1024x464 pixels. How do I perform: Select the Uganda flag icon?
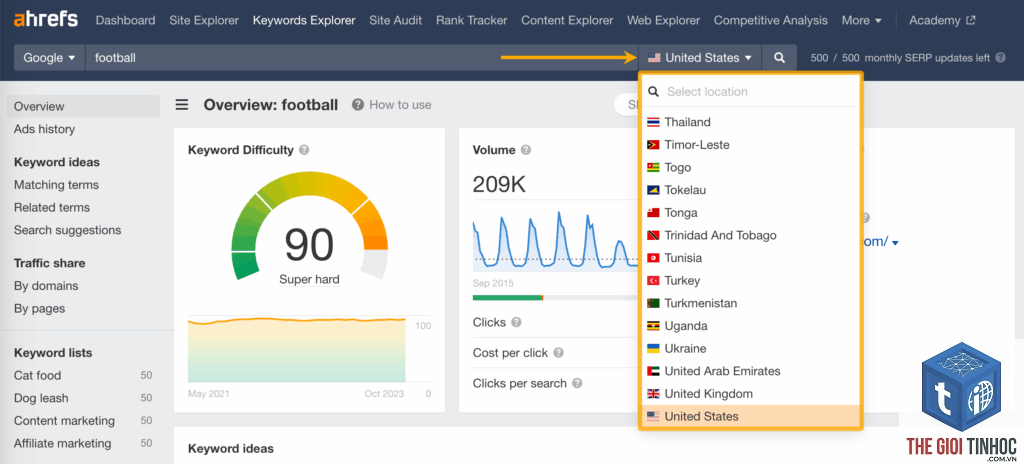click(x=653, y=325)
